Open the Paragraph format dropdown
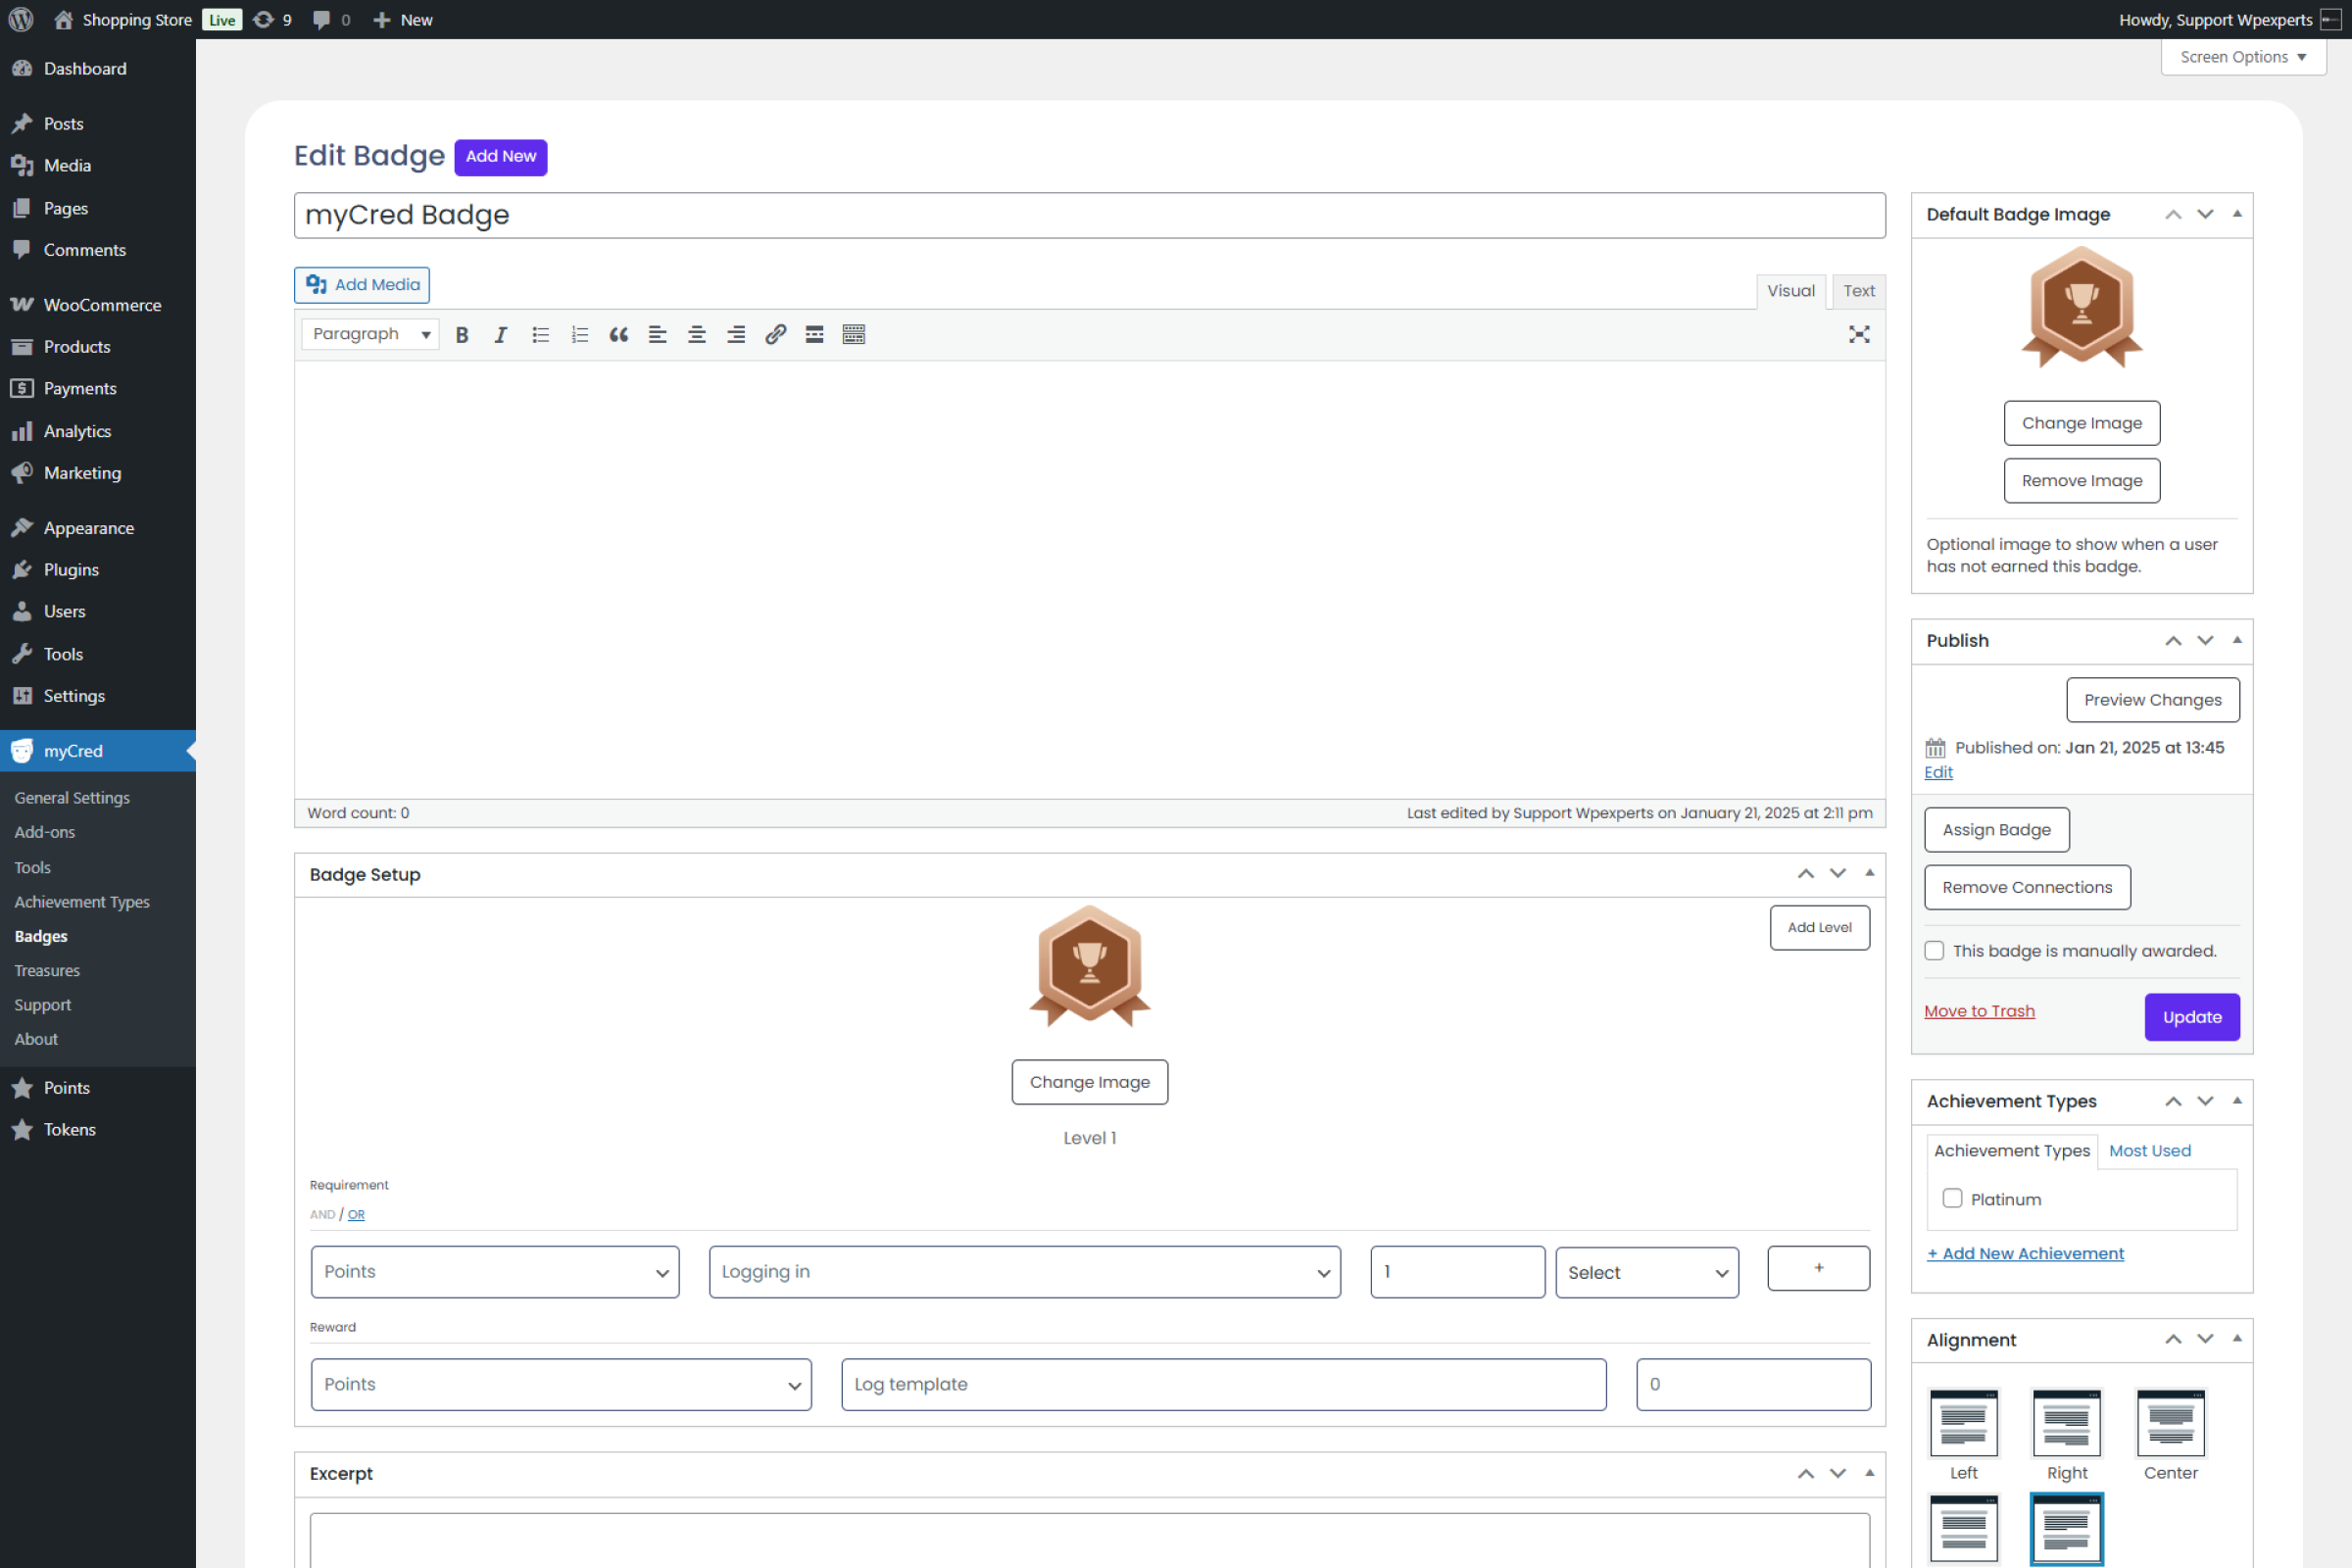This screenshot has width=2352, height=1568. 370,334
